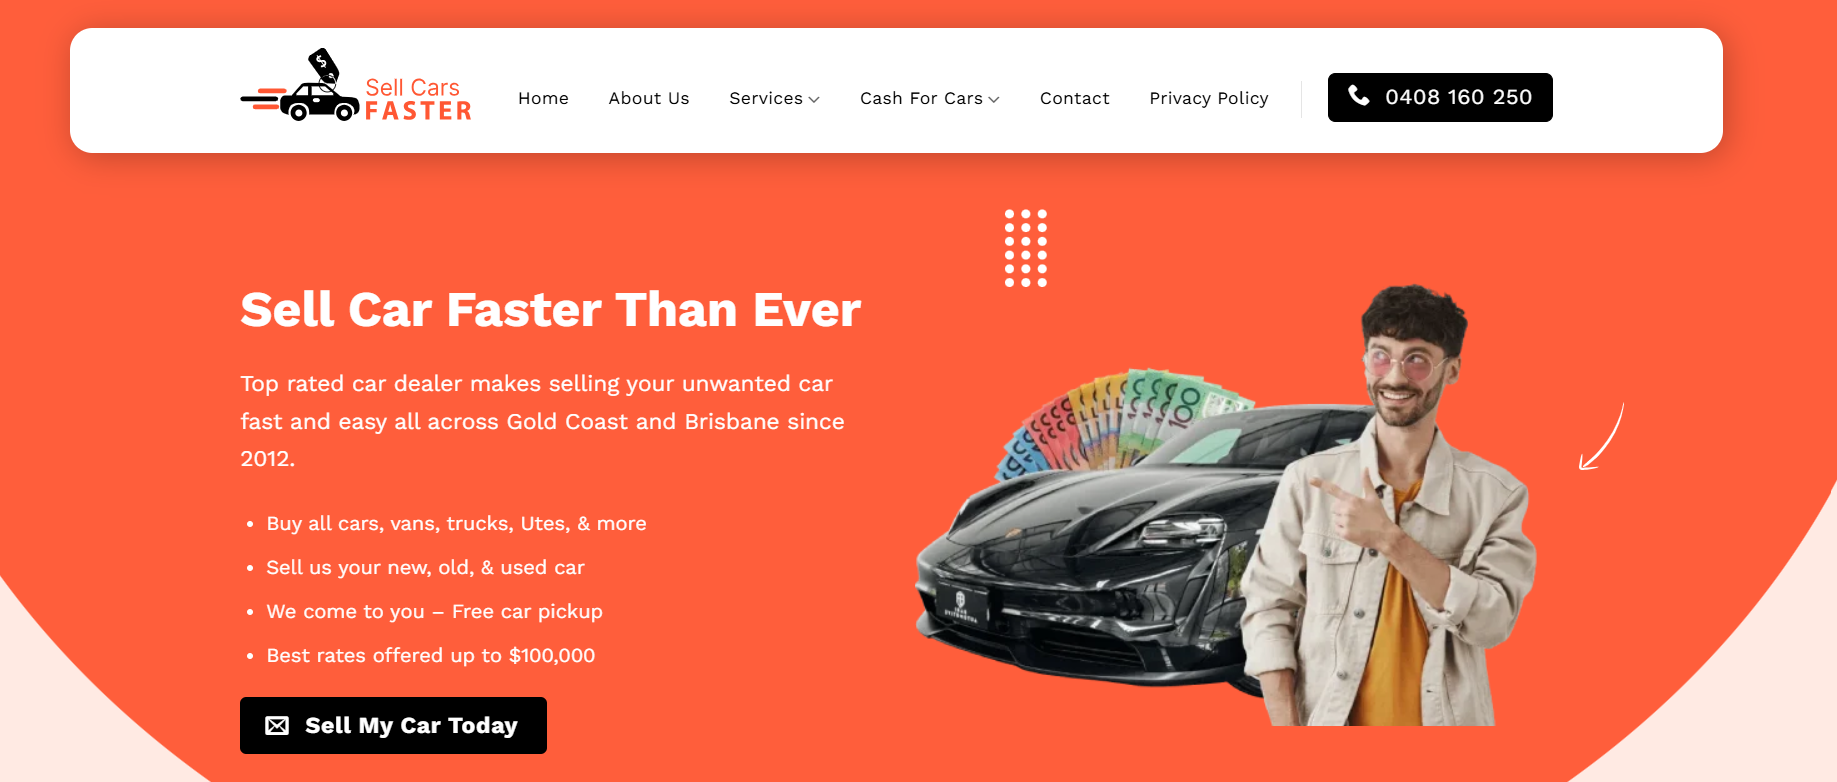The height and width of the screenshot is (782, 1837).
Task: Click the Sell Car Faster Than Ever heading
Action: (551, 309)
